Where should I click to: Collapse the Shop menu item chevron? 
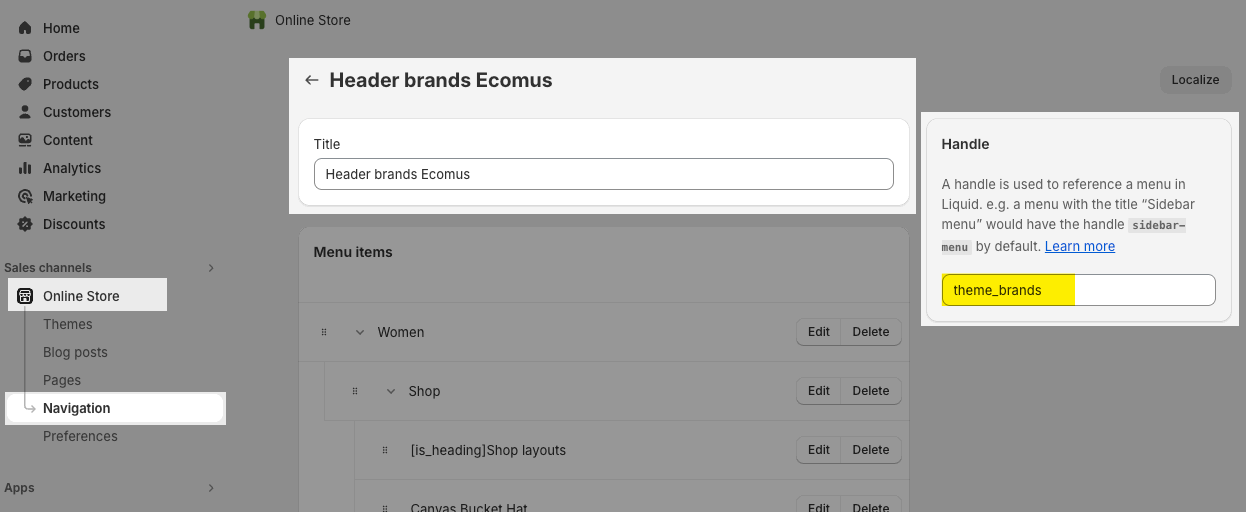(391, 391)
